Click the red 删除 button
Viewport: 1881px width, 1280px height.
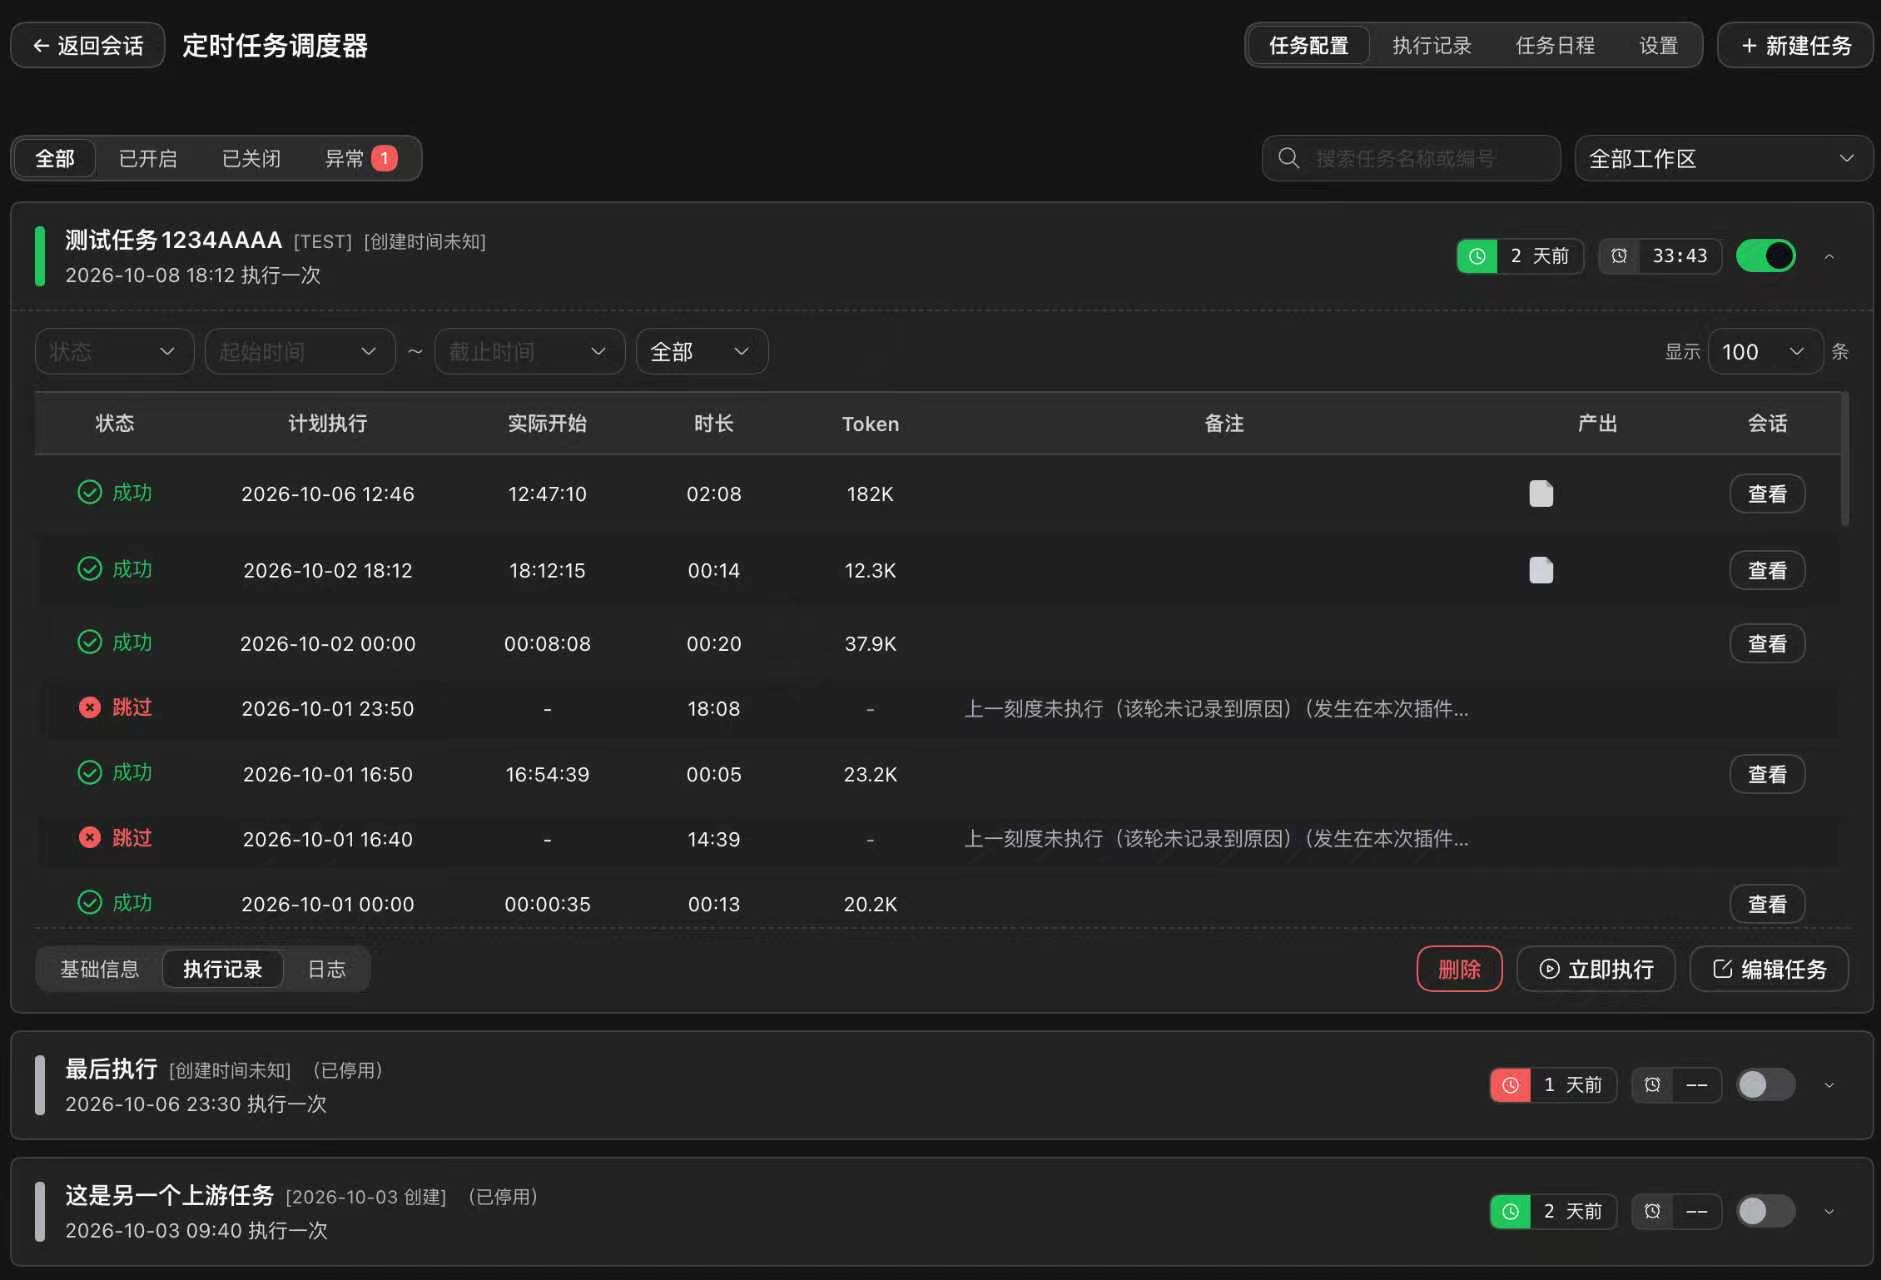1459,969
